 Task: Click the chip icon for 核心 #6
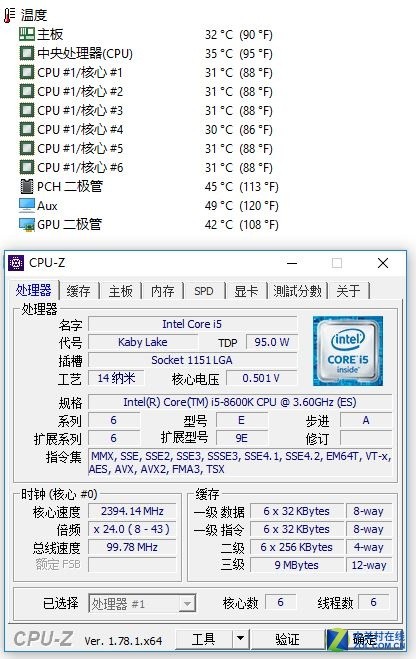tap(26, 167)
